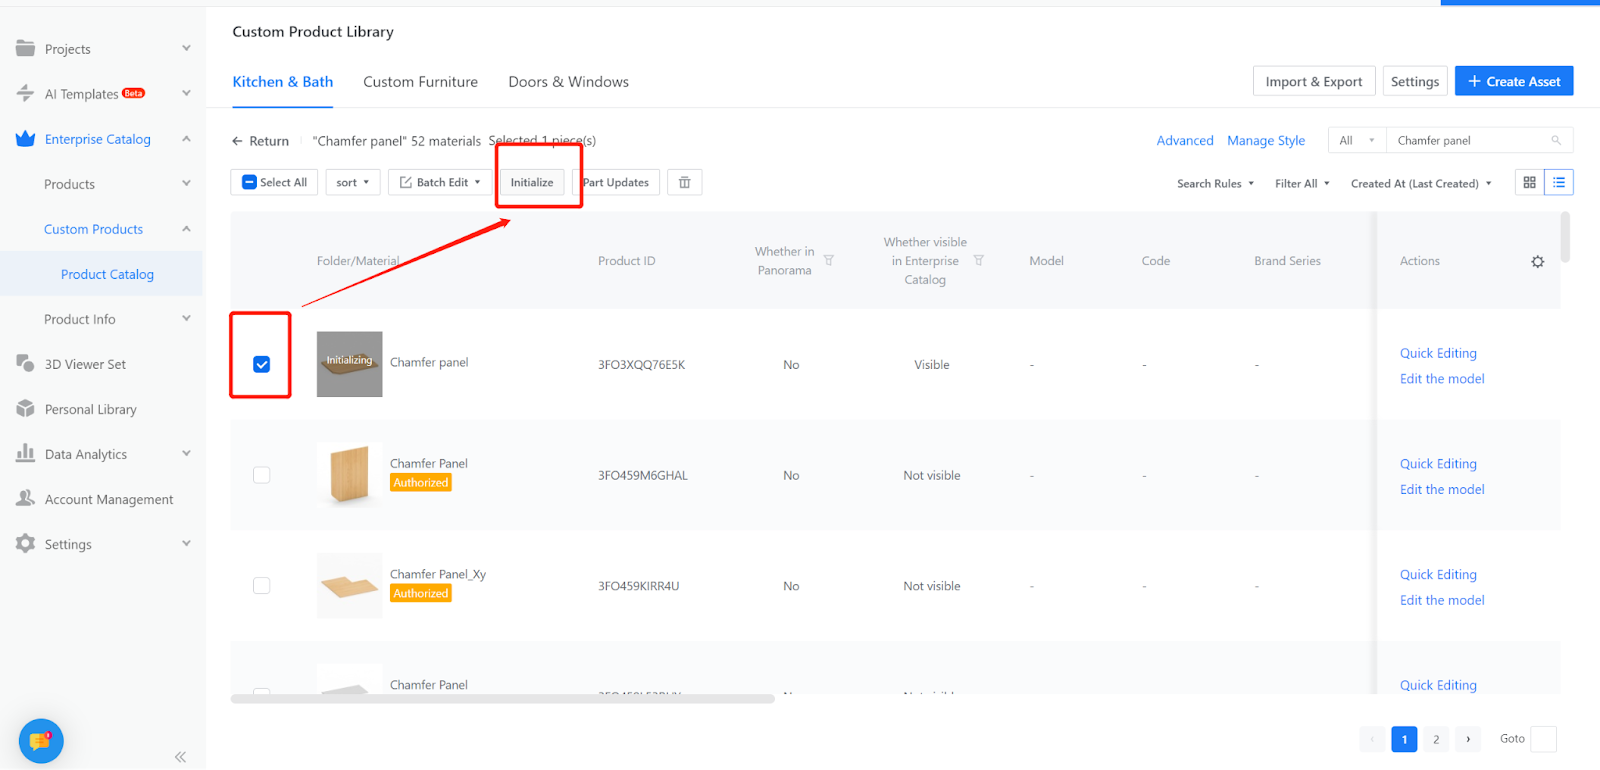Check the Chamfer Panel 3FO459M6GHAL checkbox

(x=262, y=475)
